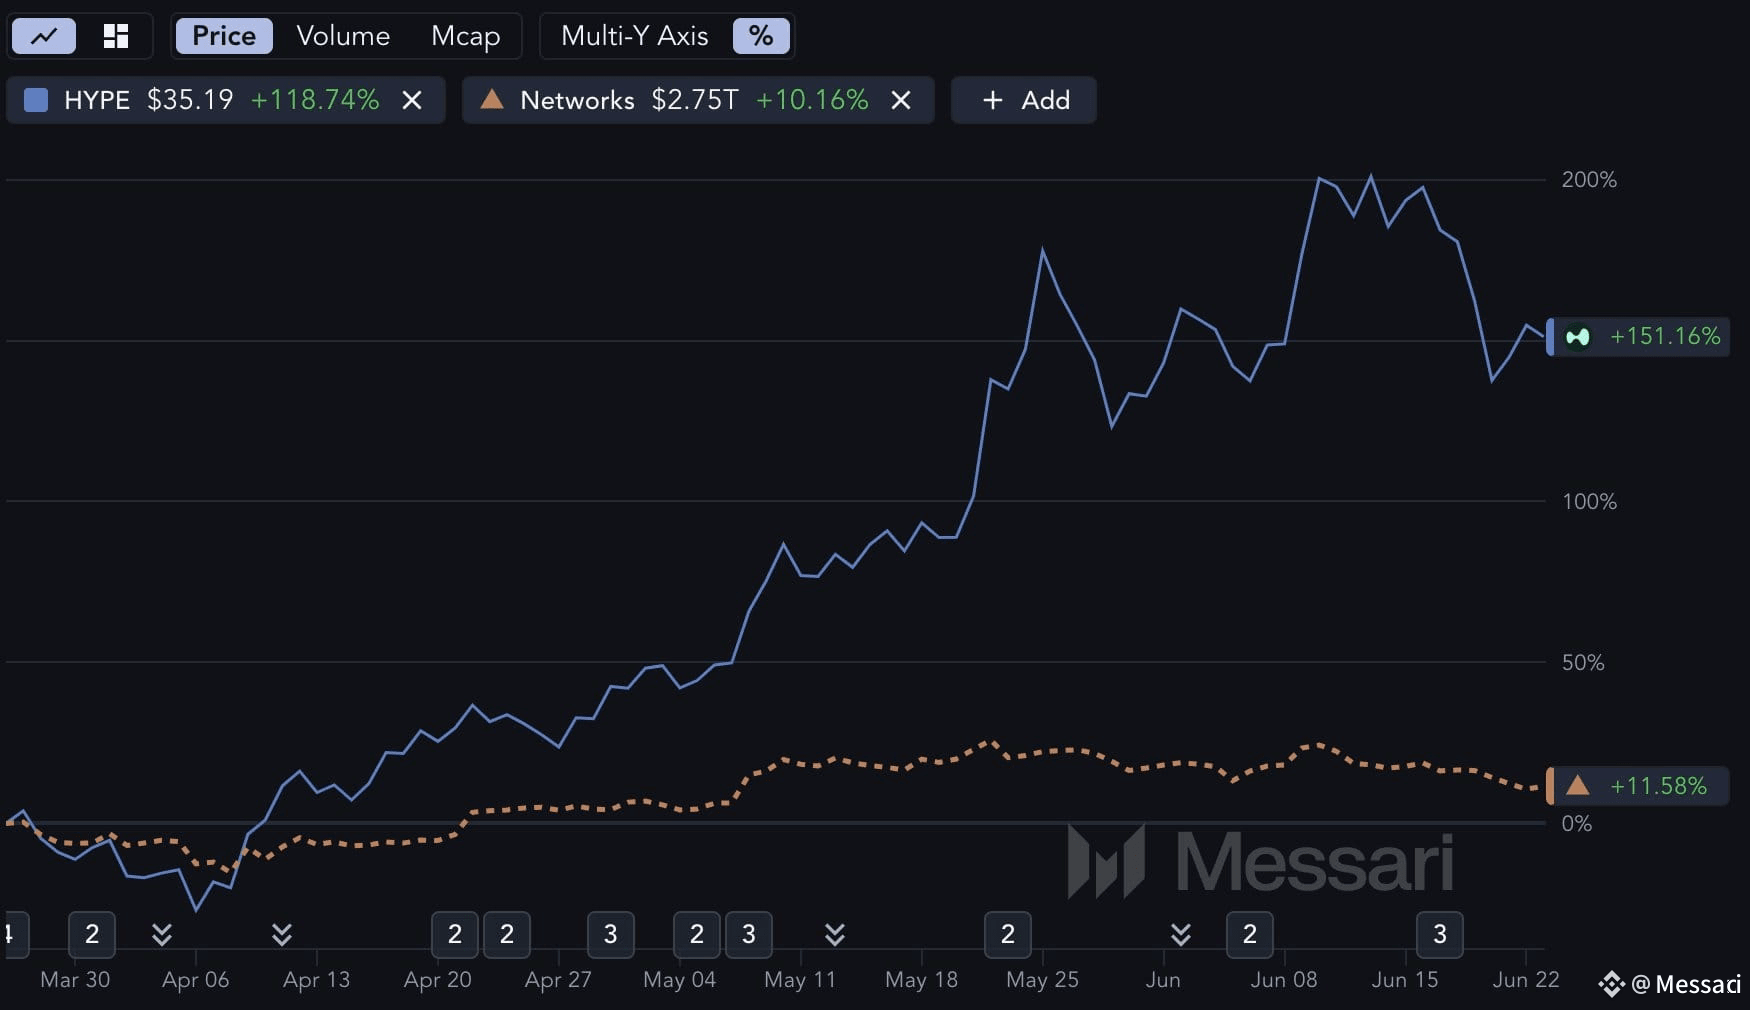
Task: Click the Jun 08 date label
Action: [x=1284, y=980]
